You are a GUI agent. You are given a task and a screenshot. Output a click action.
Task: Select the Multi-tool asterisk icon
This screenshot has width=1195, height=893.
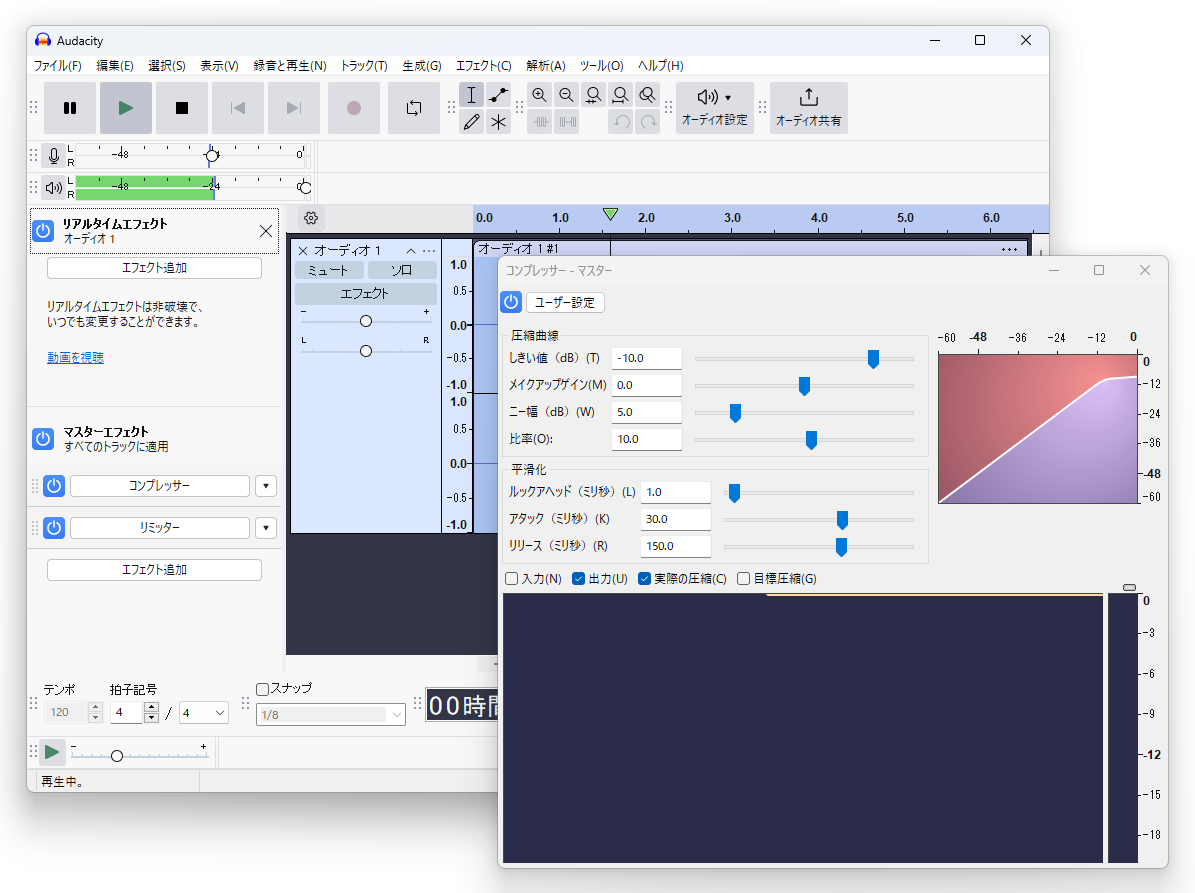pos(498,122)
